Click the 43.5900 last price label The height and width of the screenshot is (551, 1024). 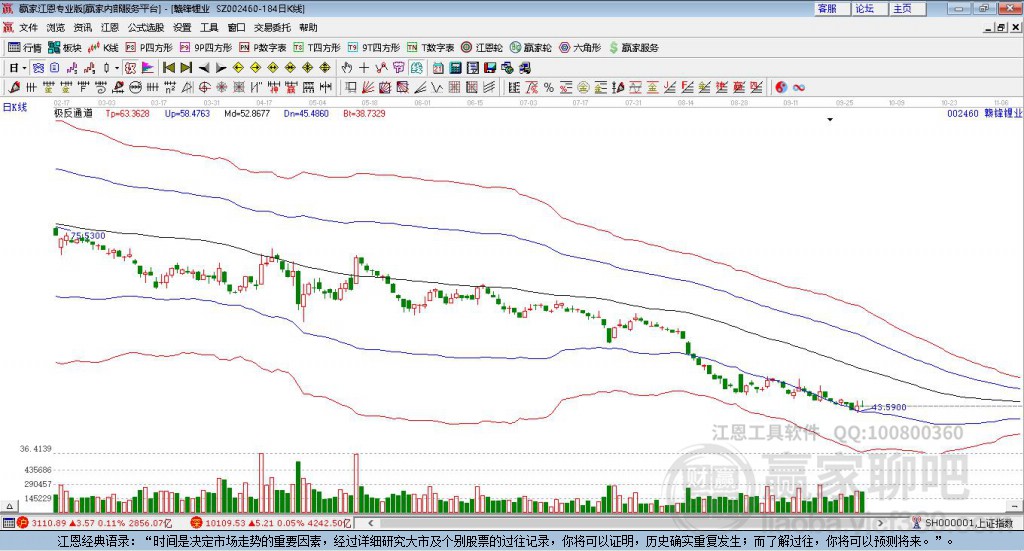point(889,407)
